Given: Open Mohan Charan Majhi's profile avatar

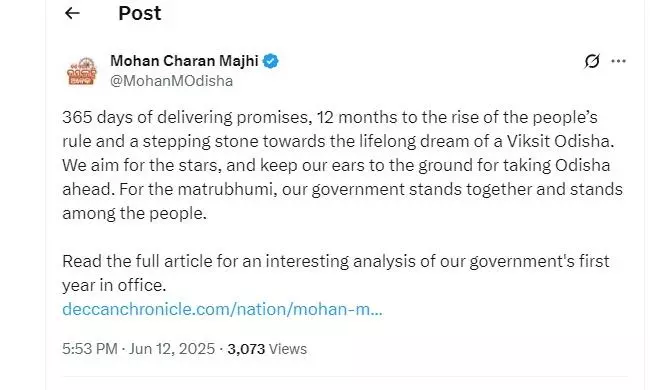Looking at the screenshot, I should point(82,71).
